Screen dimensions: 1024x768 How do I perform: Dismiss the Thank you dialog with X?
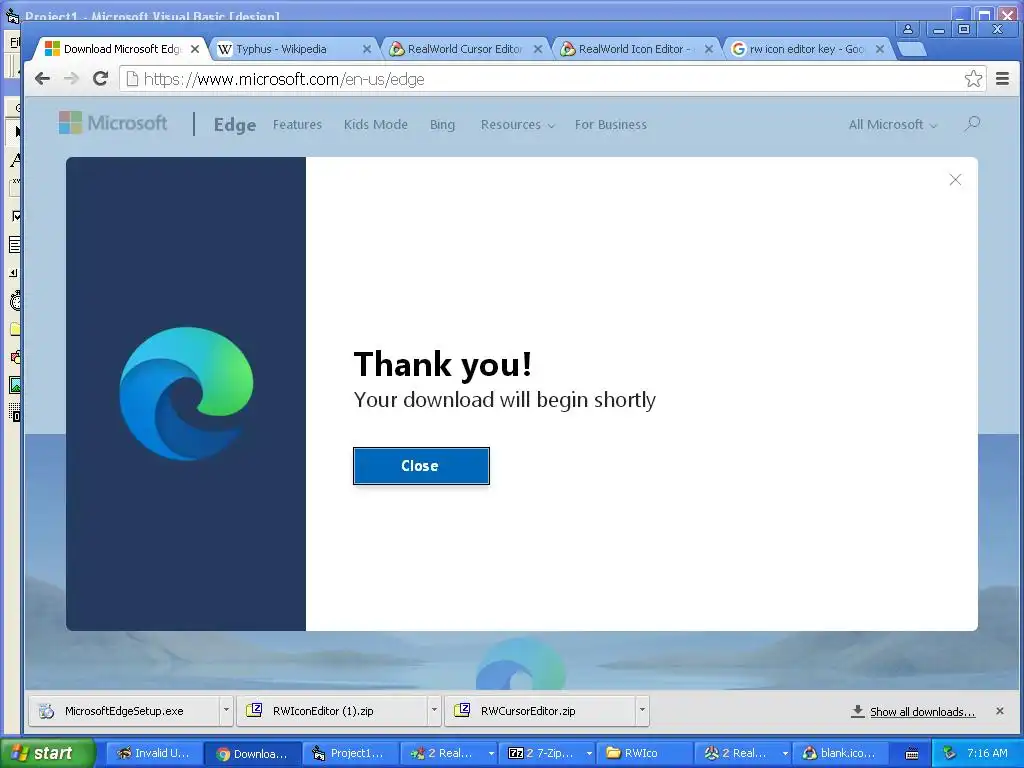click(955, 180)
